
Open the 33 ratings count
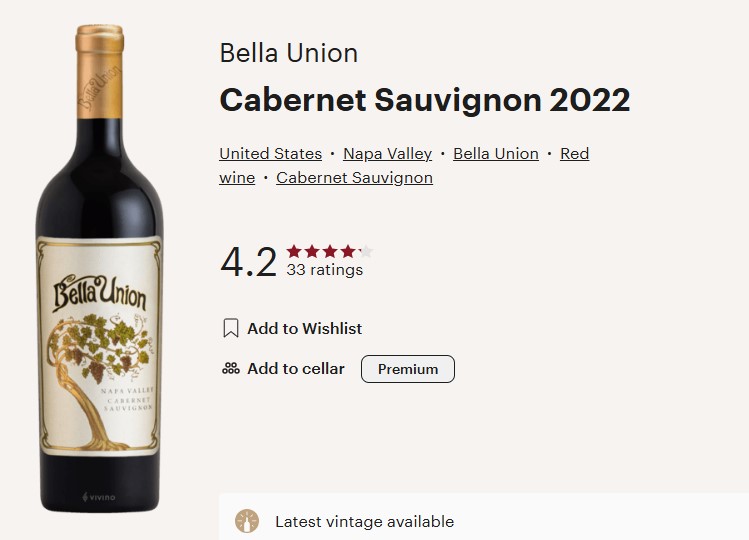coord(325,270)
